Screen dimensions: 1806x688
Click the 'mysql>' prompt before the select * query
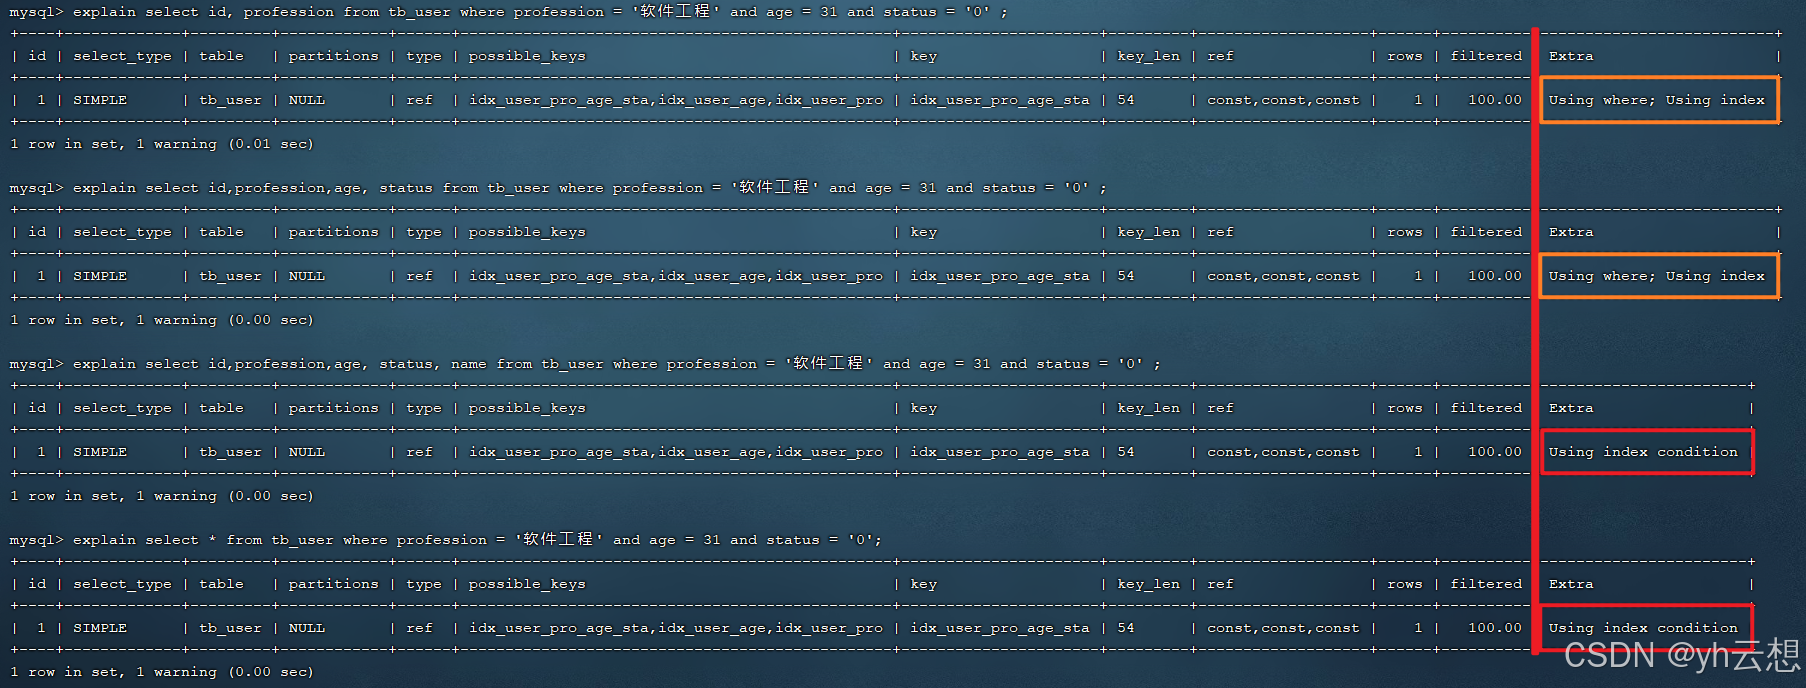tap(36, 540)
